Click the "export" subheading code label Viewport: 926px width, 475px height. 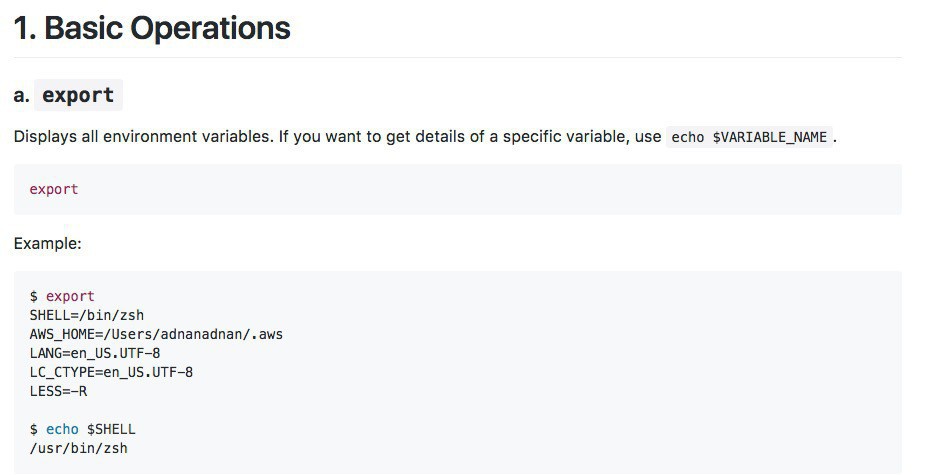[78, 95]
